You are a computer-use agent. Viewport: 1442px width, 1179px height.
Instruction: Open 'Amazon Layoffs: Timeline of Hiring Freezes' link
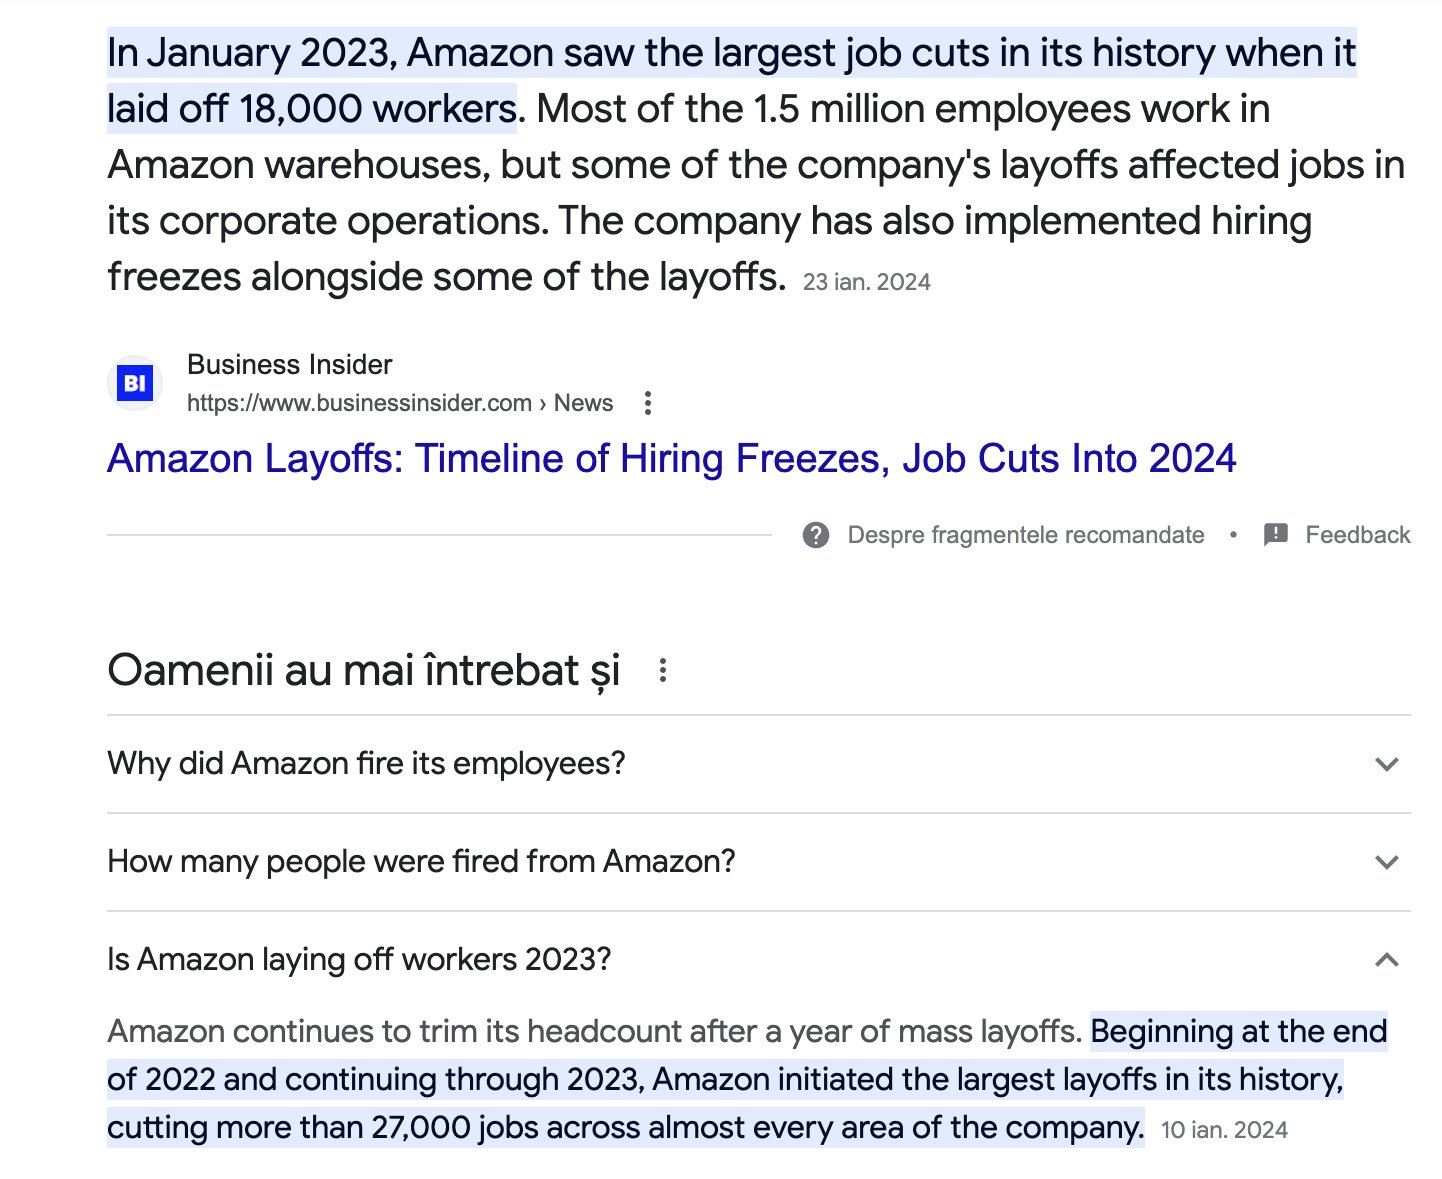click(x=671, y=459)
